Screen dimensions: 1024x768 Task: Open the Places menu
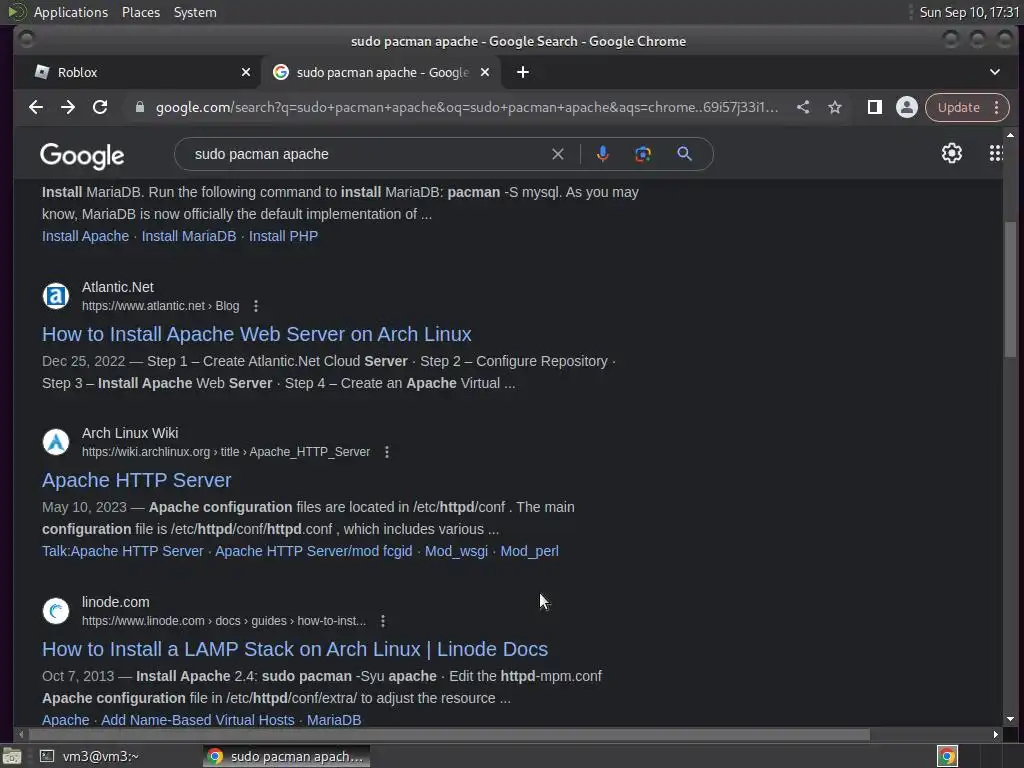[140, 12]
